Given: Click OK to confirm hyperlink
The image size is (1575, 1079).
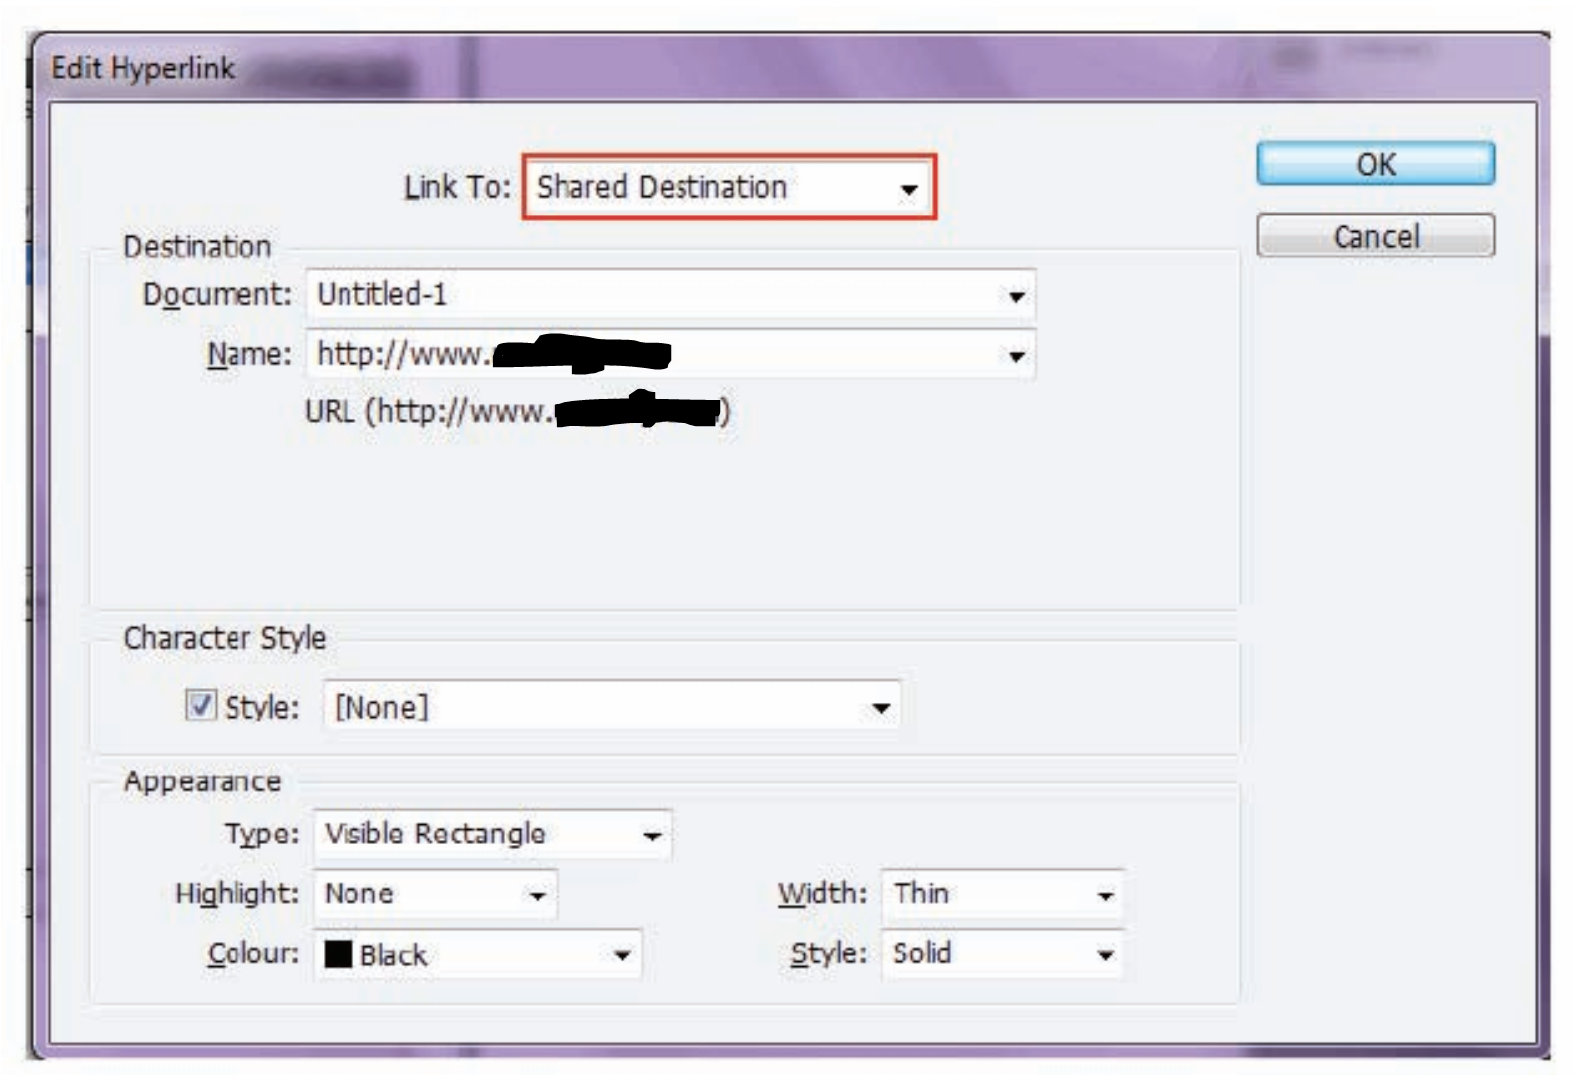Looking at the screenshot, I should tap(1375, 164).
